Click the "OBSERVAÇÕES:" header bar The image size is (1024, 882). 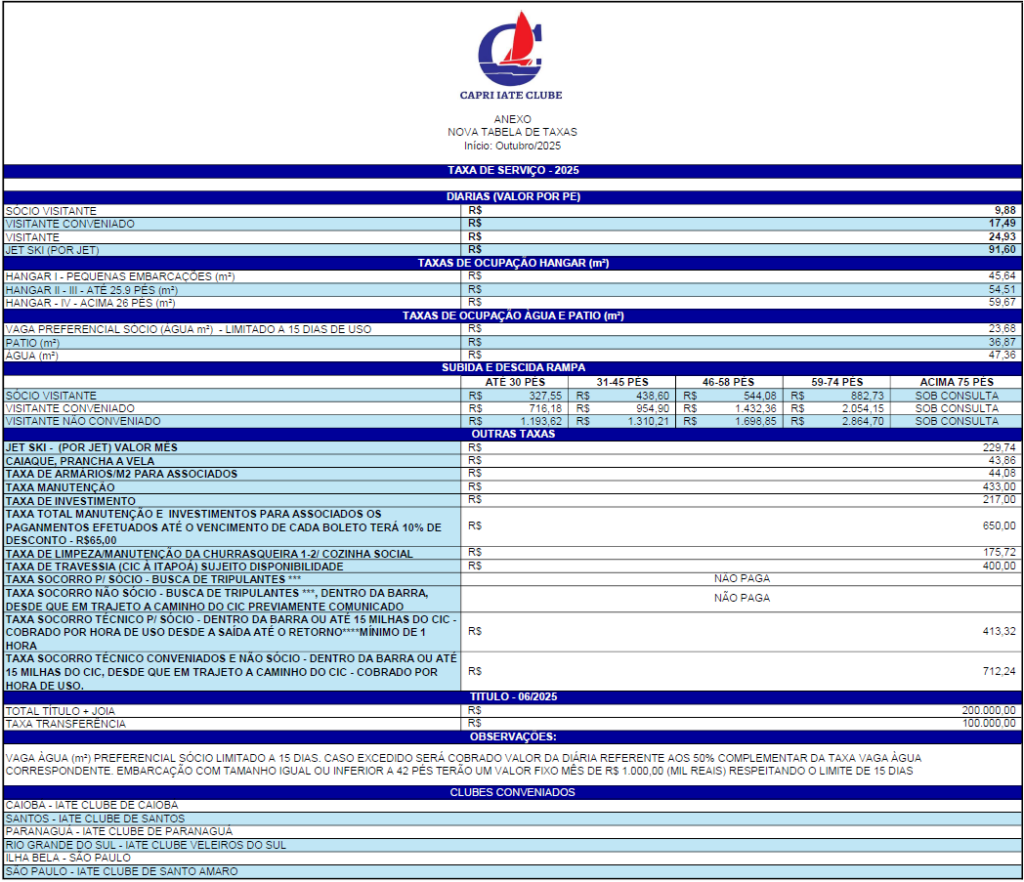tap(512, 736)
